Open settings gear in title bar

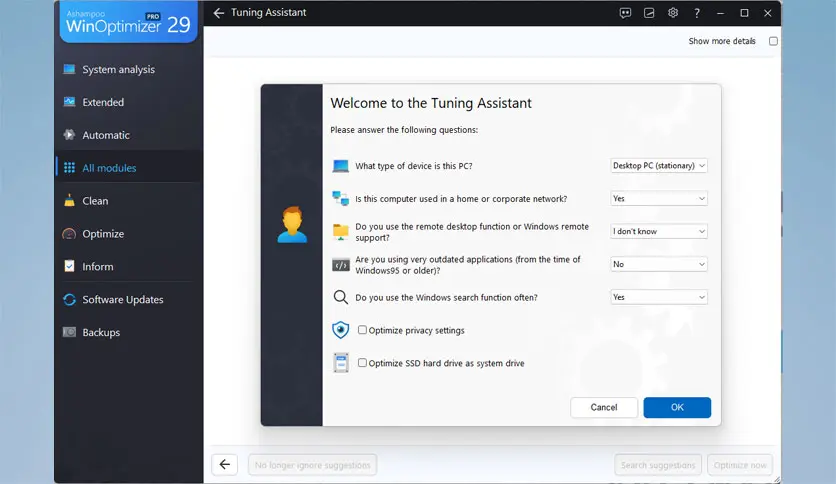[x=673, y=13]
